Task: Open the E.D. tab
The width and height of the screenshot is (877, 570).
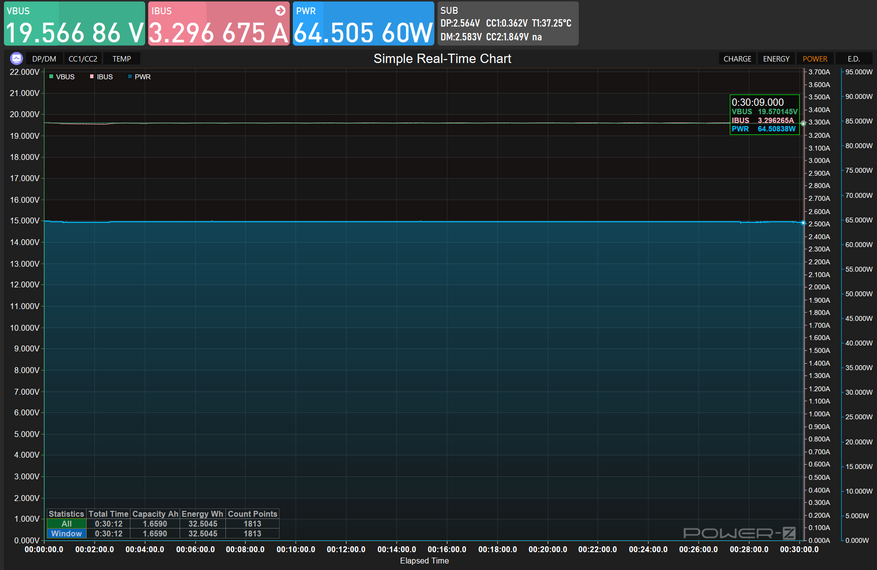Action: click(x=854, y=59)
